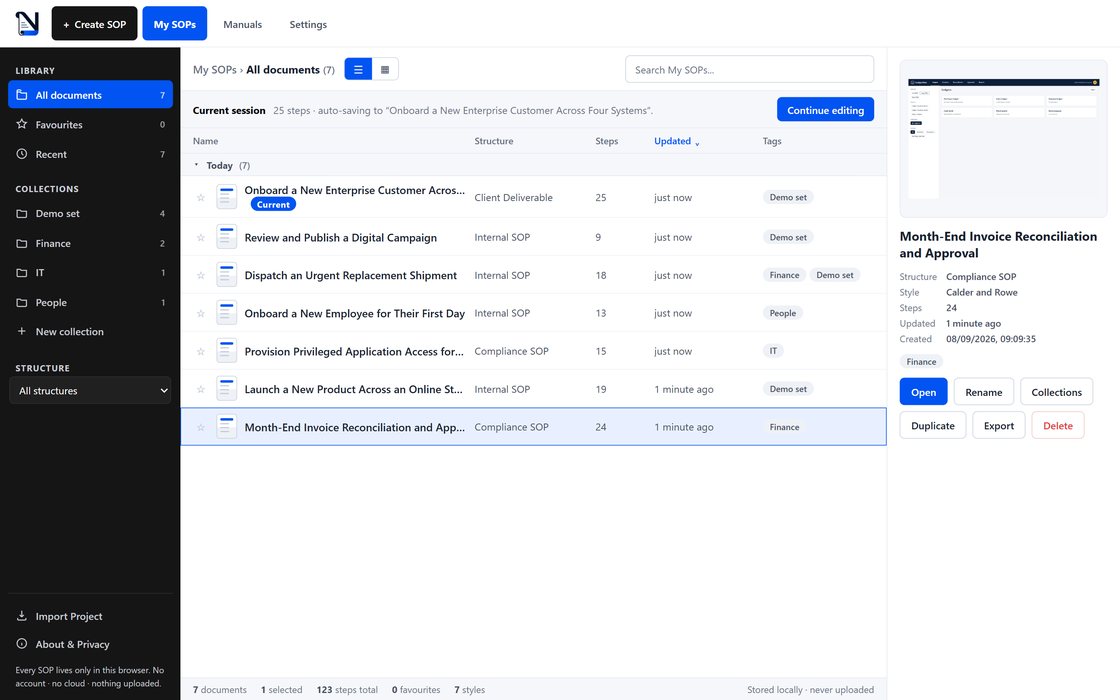This screenshot has width=1120, height=700.
Task: Click the Search My SOPs field
Action: (749, 69)
